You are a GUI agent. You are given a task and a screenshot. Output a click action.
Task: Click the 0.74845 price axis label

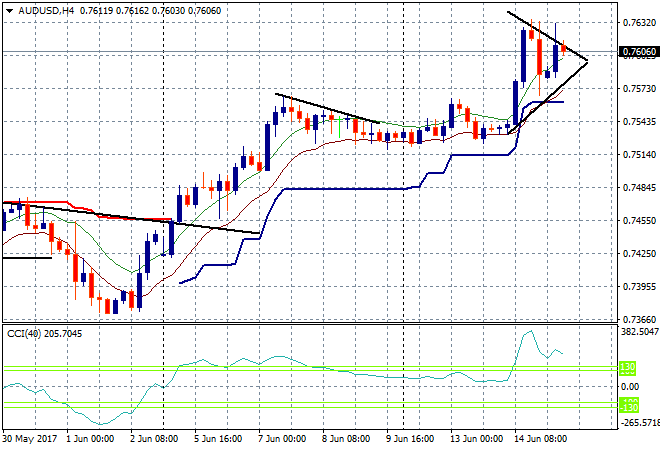[x=639, y=187]
